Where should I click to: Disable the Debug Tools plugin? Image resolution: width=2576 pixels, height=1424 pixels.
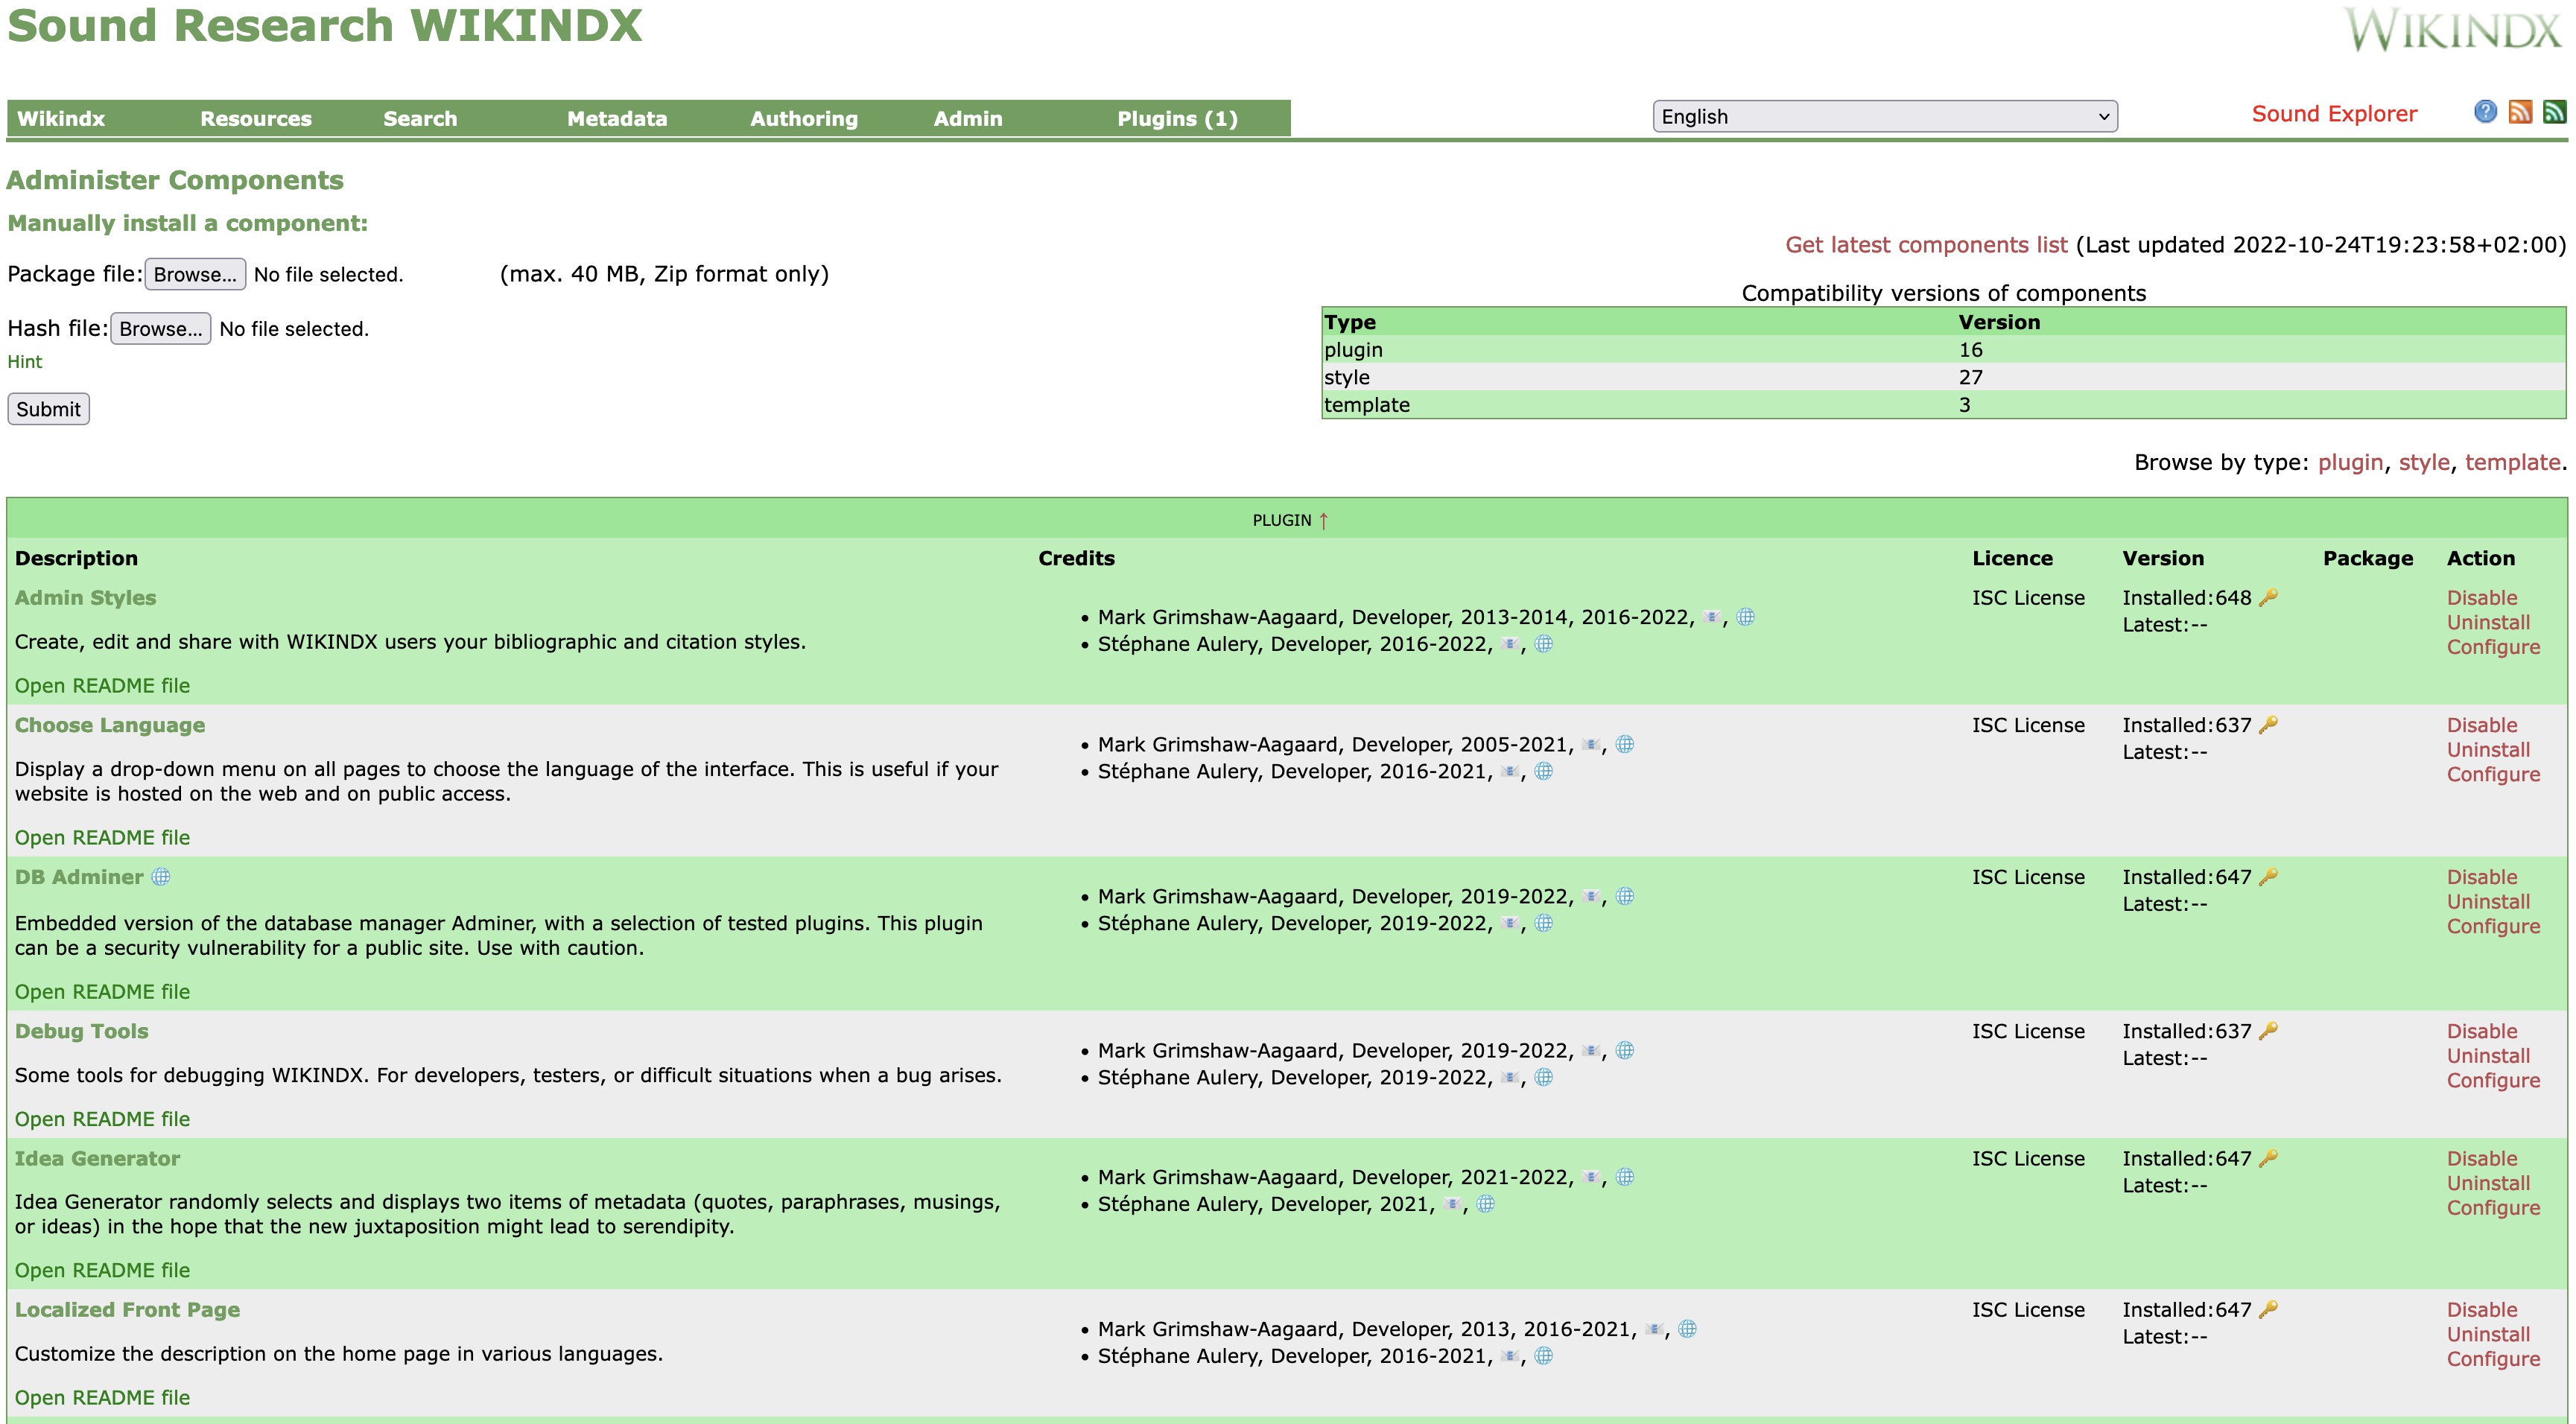pos(2484,1031)
